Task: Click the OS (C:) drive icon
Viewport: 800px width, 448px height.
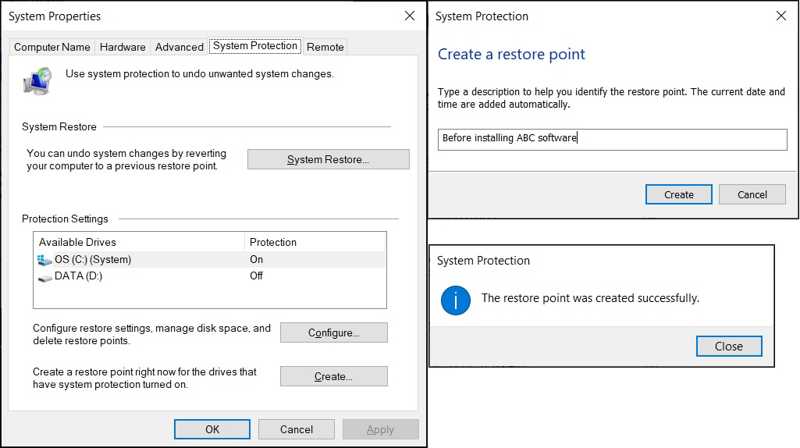Action: click(45, 260)
